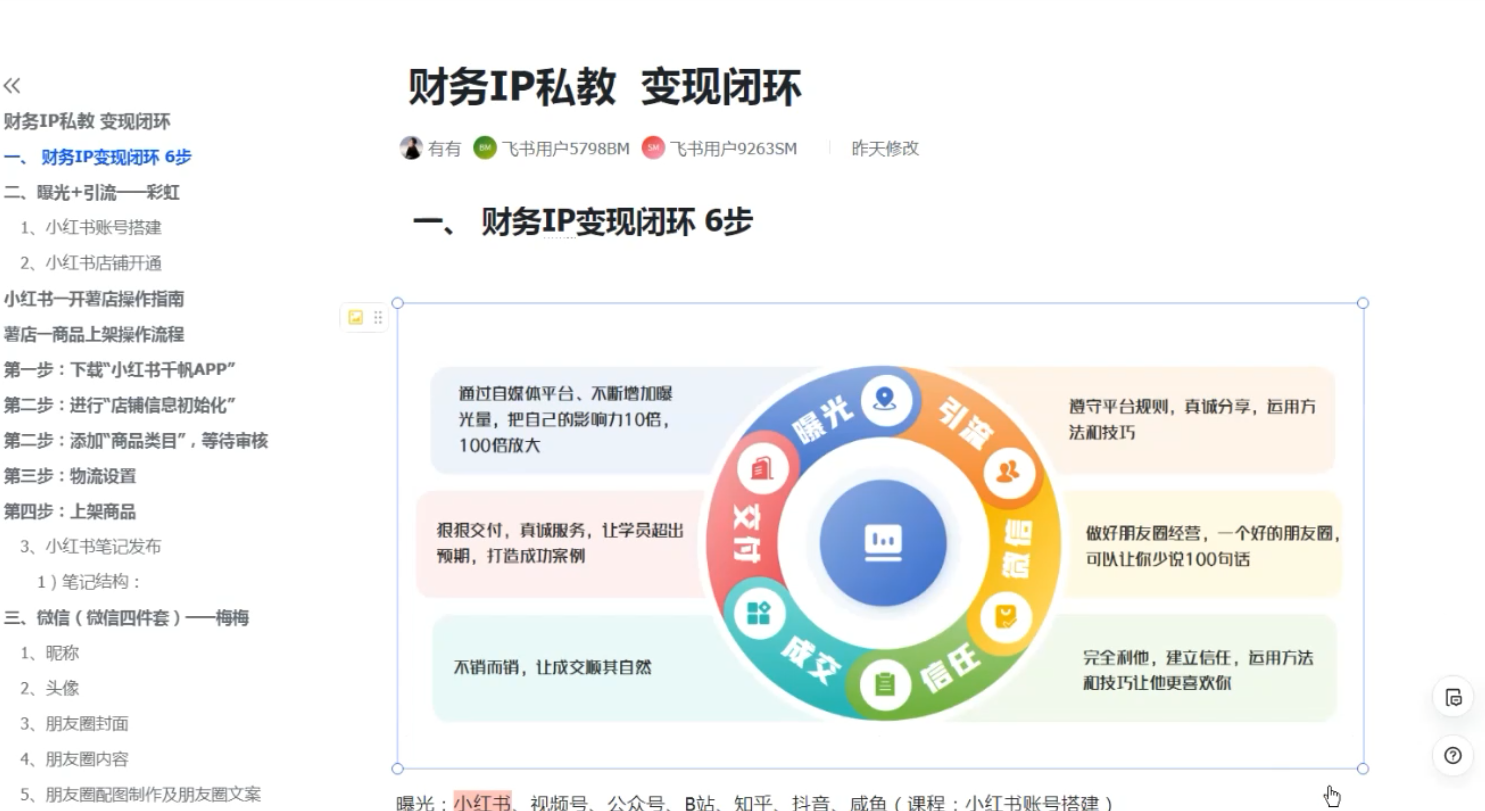Click the image block type icon
The width and height of the screenshot is (1485, 811).
click(x=355, y=318)
